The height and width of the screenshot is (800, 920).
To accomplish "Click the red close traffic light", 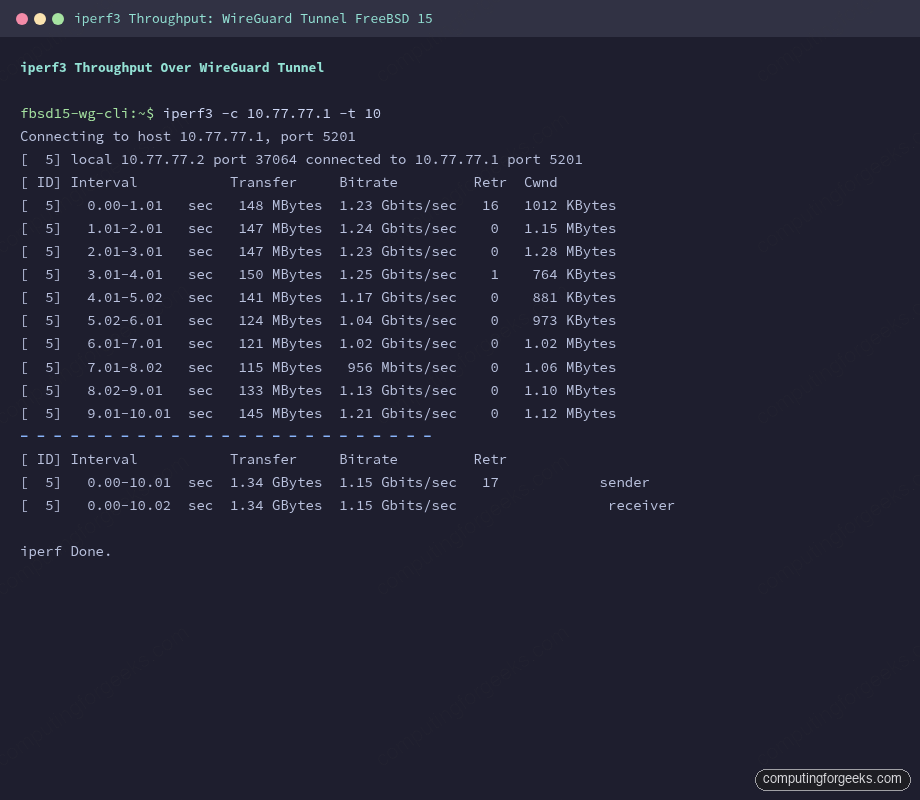I will (22, 18).
